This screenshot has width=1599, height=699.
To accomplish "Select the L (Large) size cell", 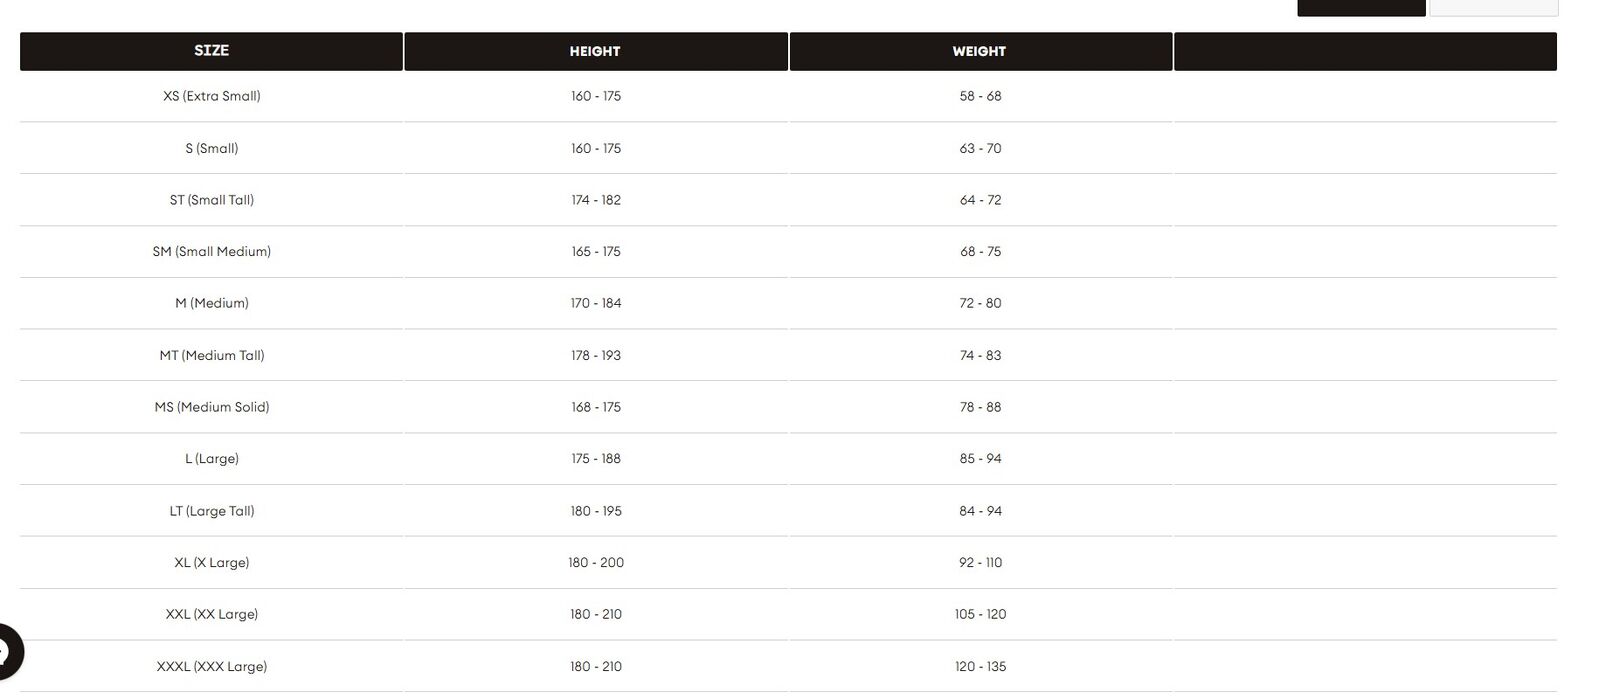I will click(211, 459).
